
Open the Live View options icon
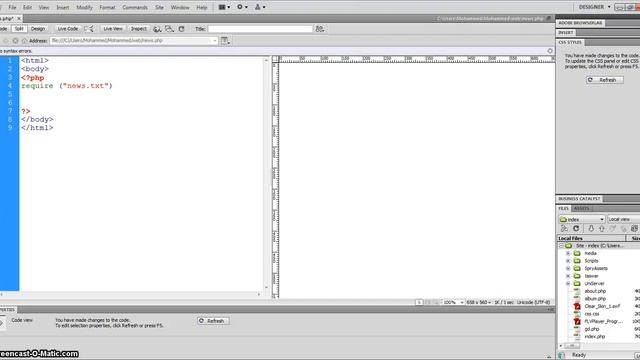[225, 40]
